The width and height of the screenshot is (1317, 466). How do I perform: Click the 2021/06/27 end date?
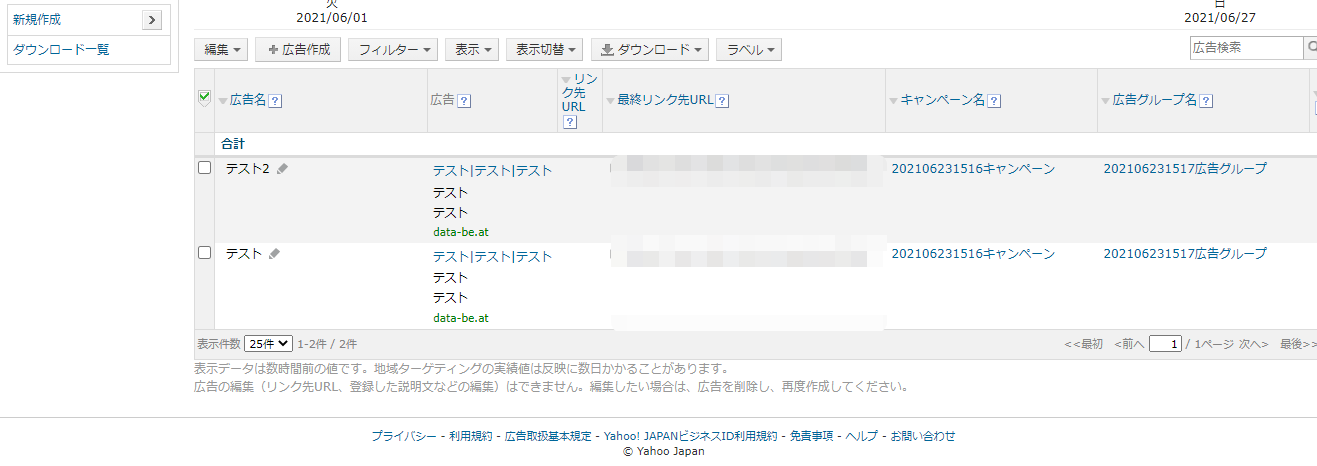(1220, 18)
